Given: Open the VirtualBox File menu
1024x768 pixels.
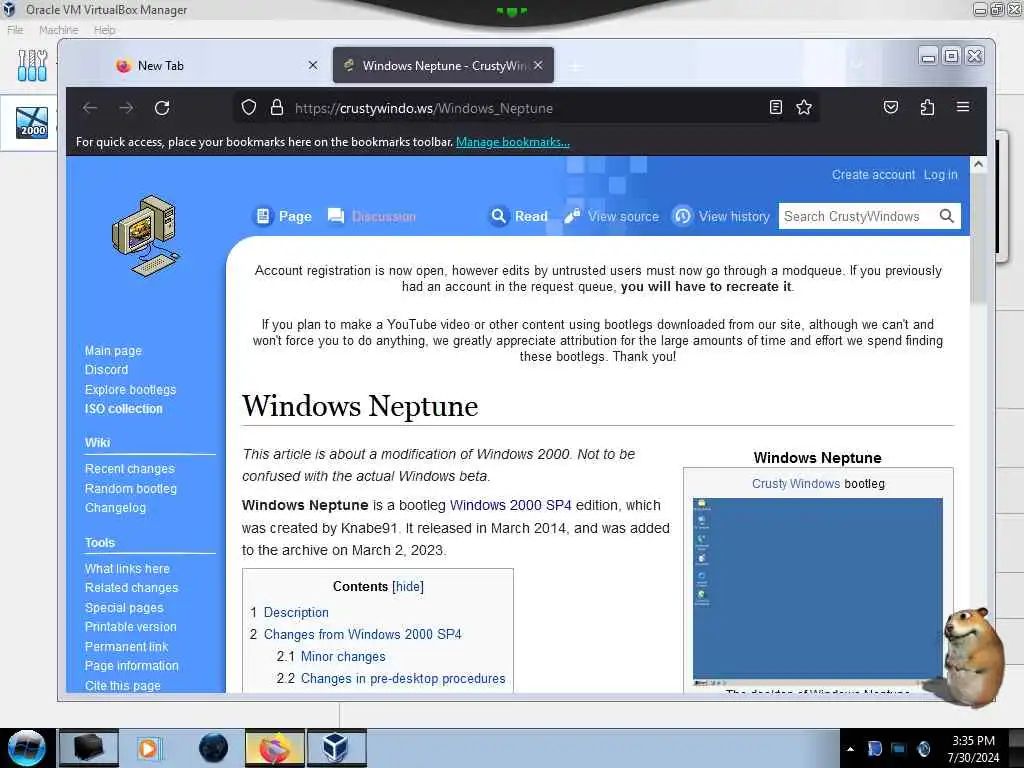Looking at the screenshot, I should click(15, 30).
